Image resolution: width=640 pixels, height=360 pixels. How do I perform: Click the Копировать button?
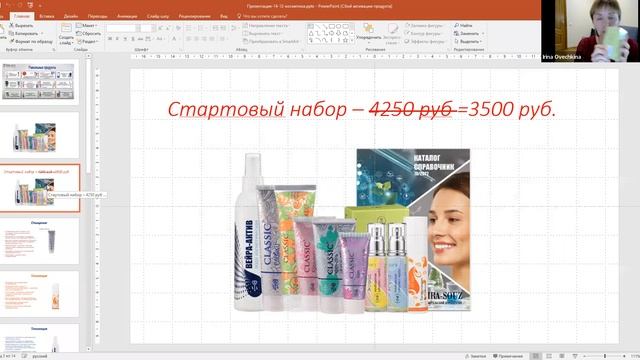(24, 33)
